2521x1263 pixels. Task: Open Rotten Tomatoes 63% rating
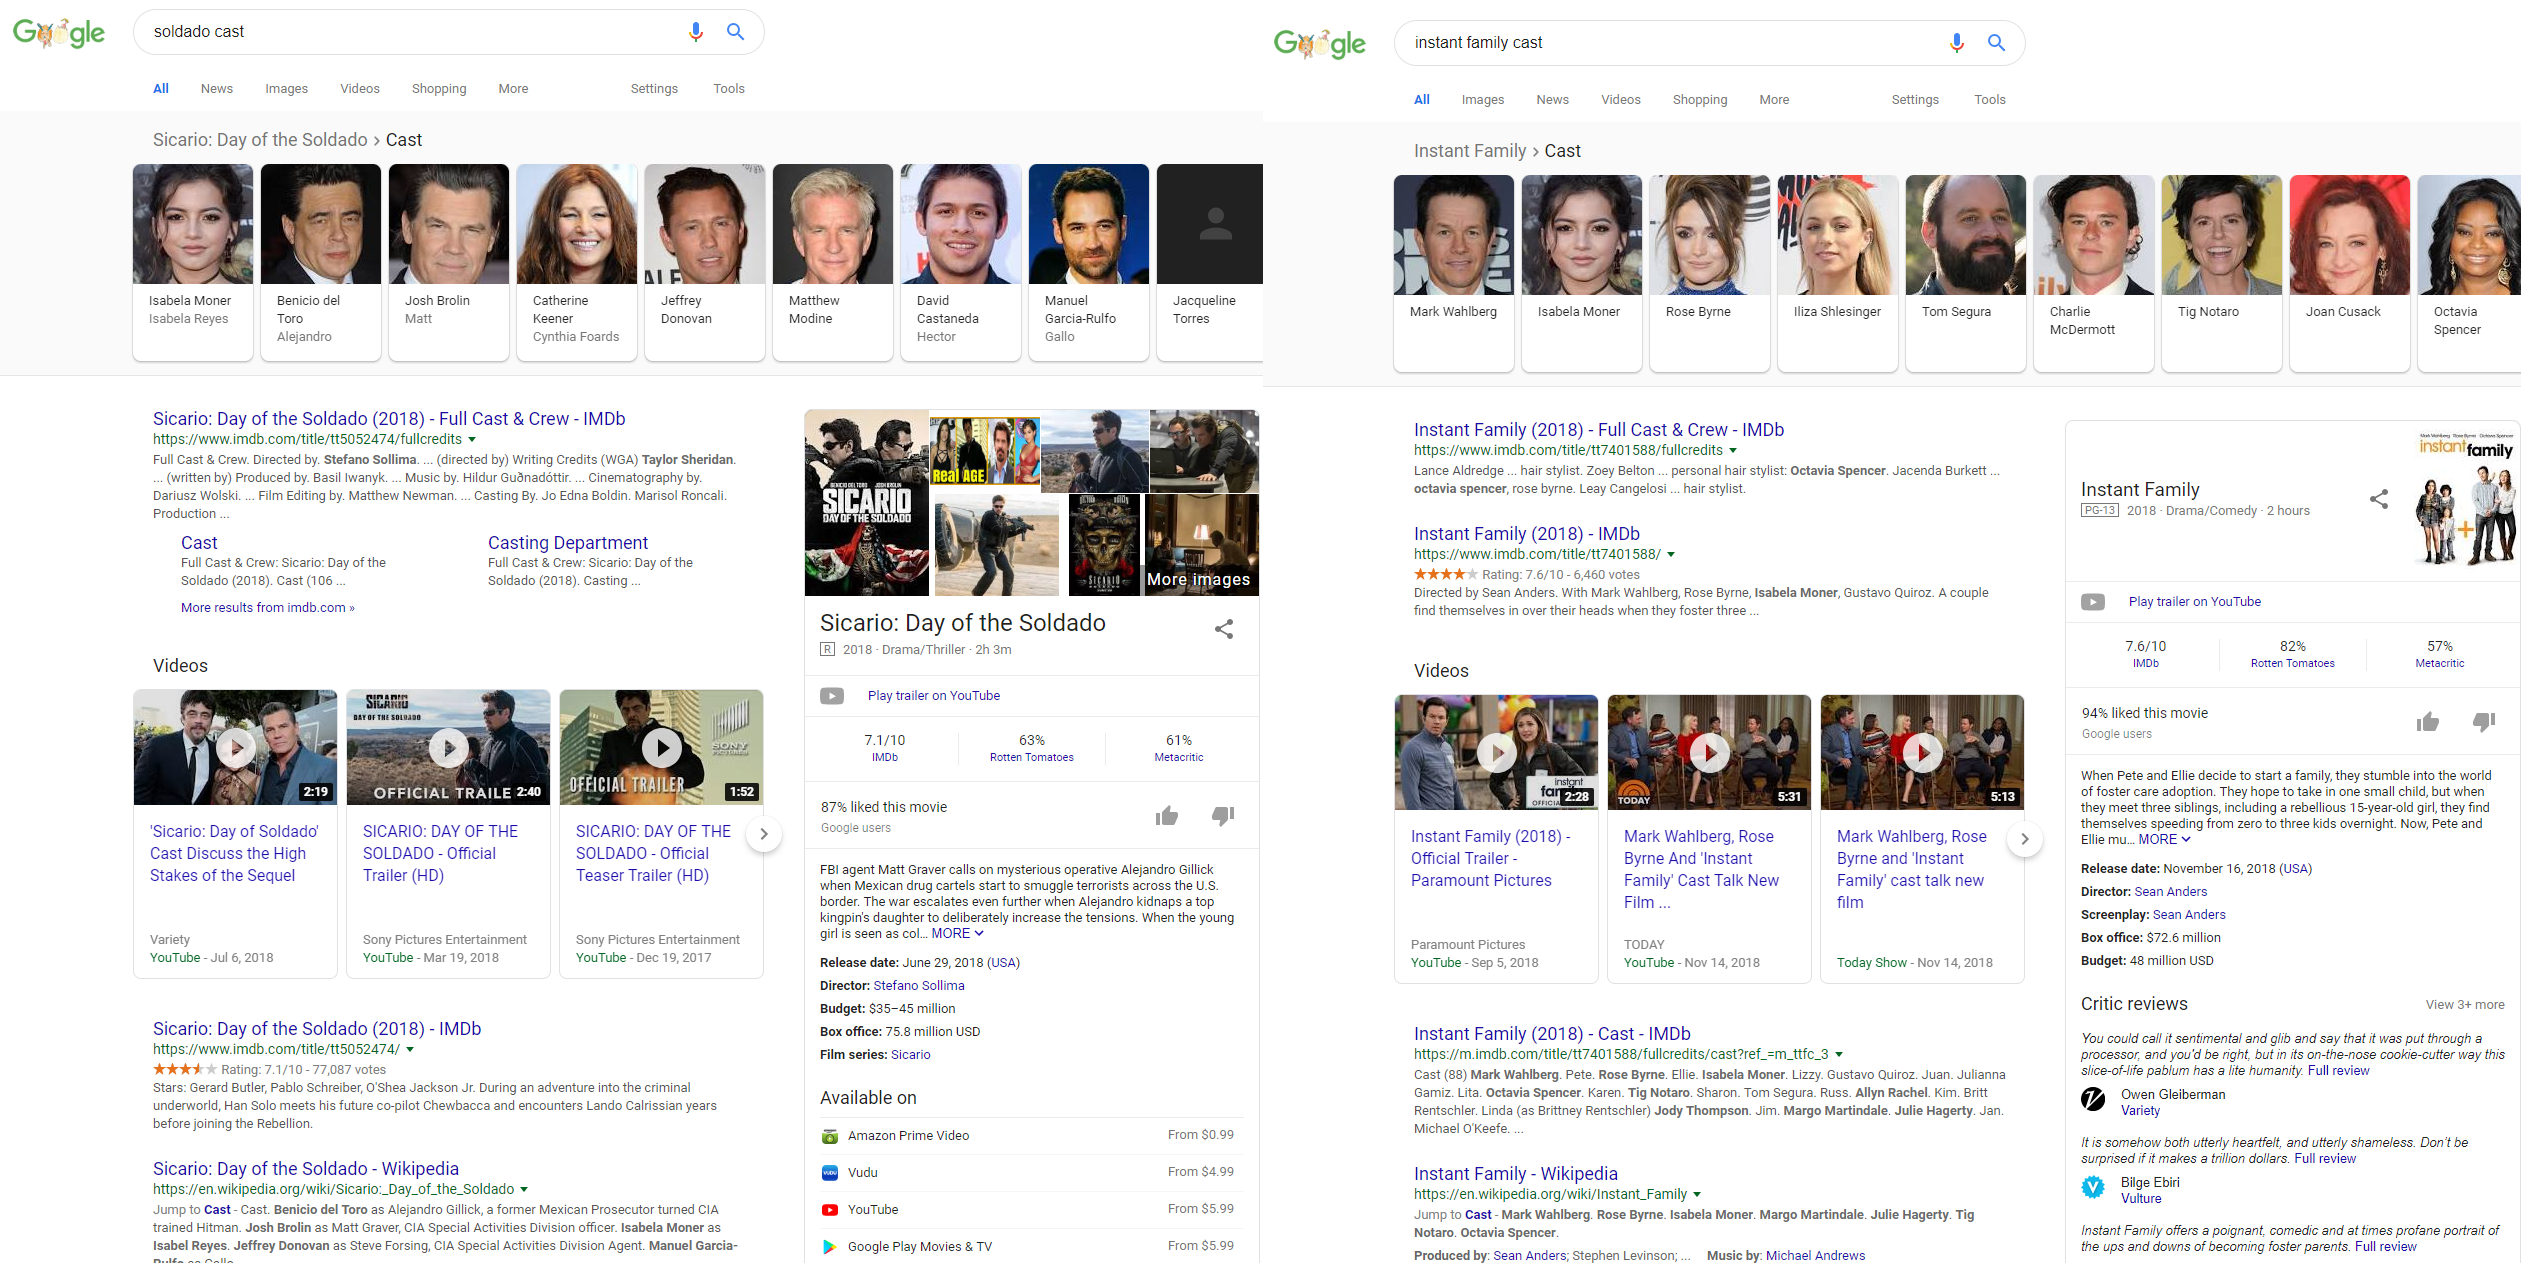tap(1032, 748)
